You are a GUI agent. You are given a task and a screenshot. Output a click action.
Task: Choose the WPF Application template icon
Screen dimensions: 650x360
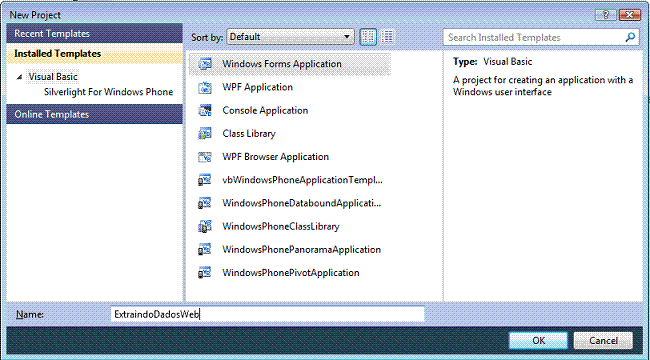[x=205, y=87]
